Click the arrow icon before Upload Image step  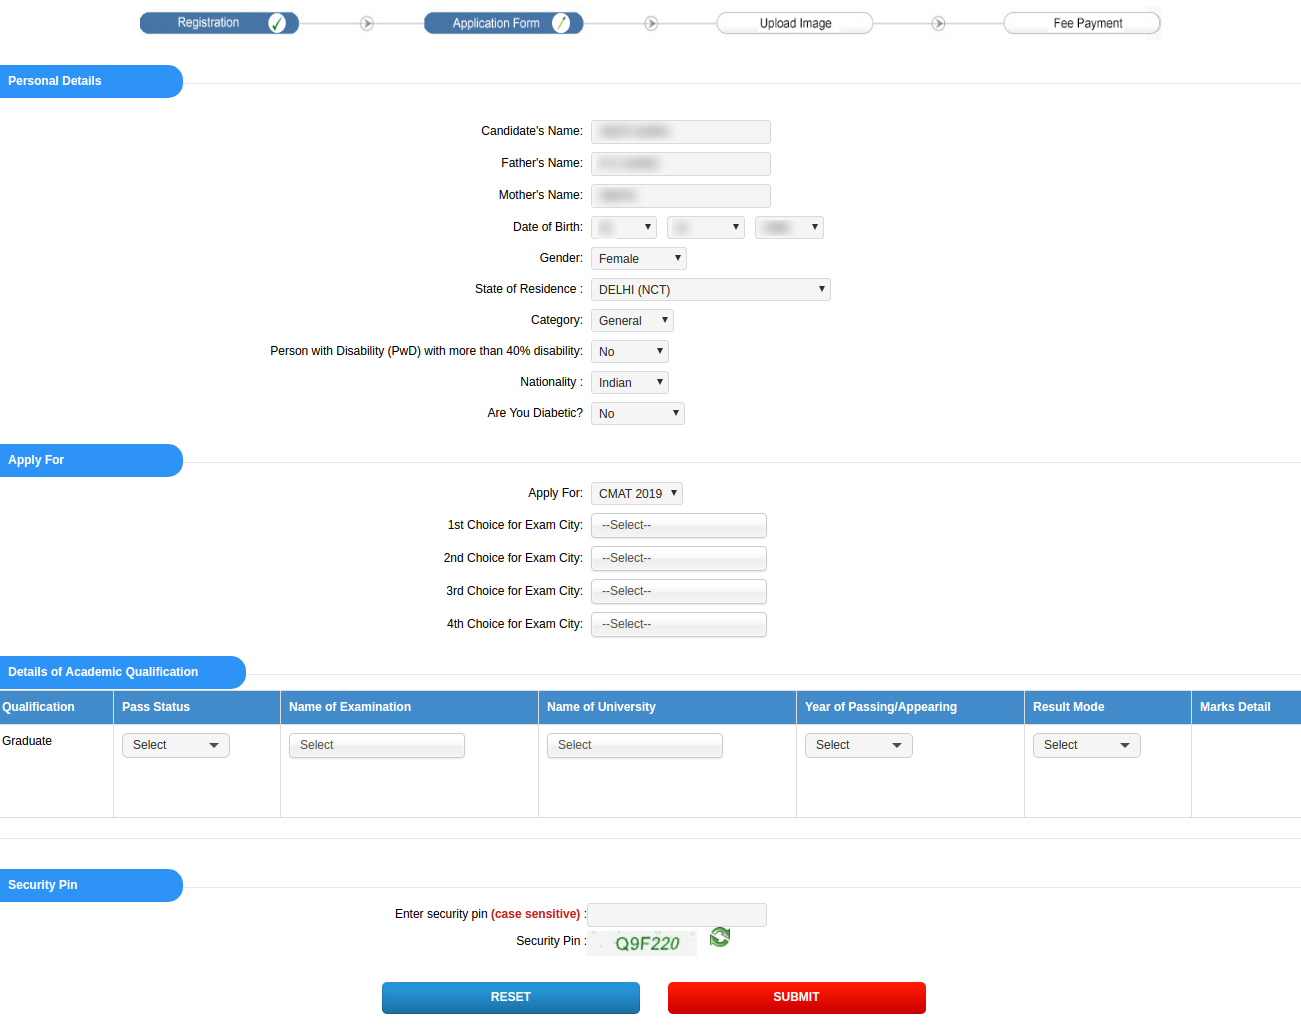point(651,22)
